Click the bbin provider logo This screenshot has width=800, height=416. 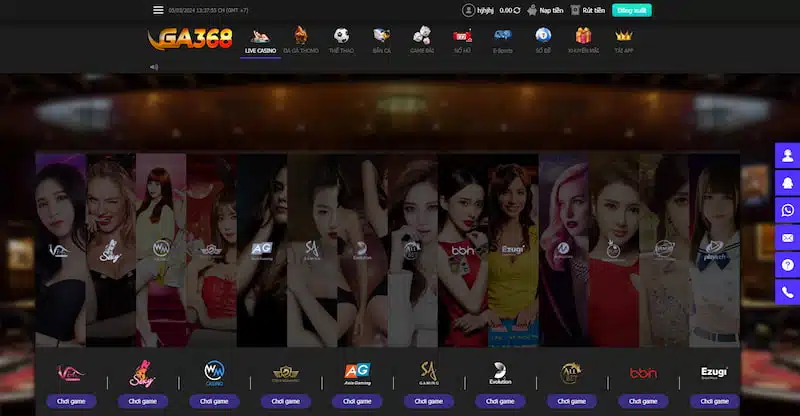(643, 374)
